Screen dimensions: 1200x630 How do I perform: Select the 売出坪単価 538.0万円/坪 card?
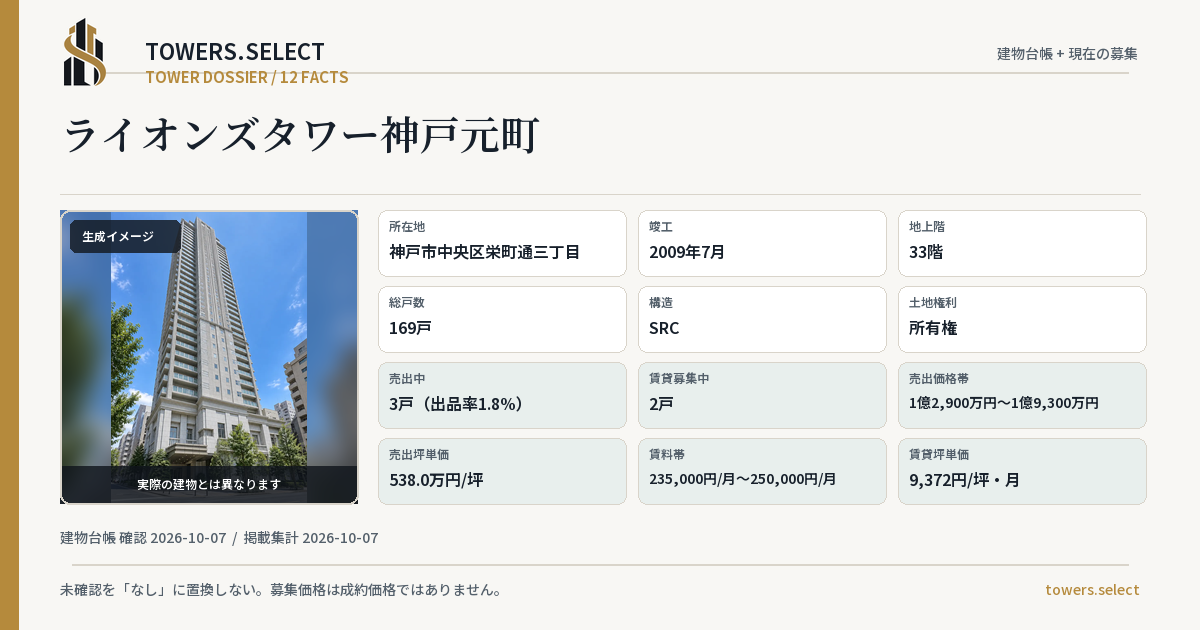[x=502, y=471]
